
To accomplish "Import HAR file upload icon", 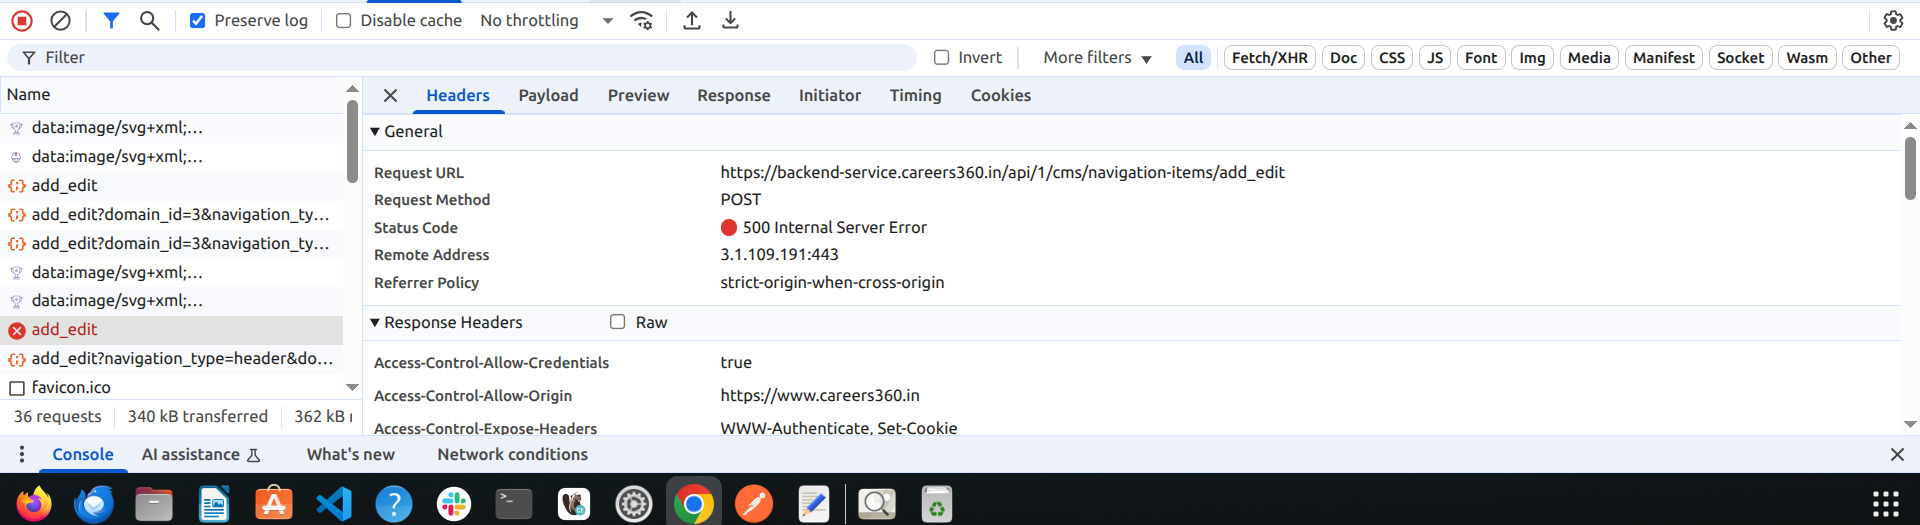I will 692,20.
